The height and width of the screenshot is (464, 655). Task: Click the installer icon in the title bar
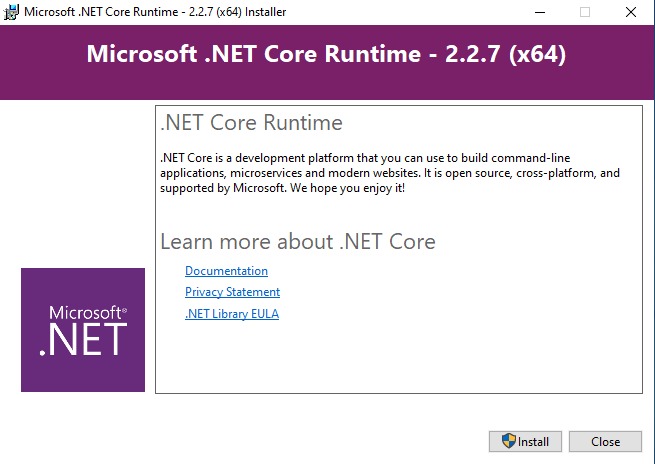tap(11, 12)
